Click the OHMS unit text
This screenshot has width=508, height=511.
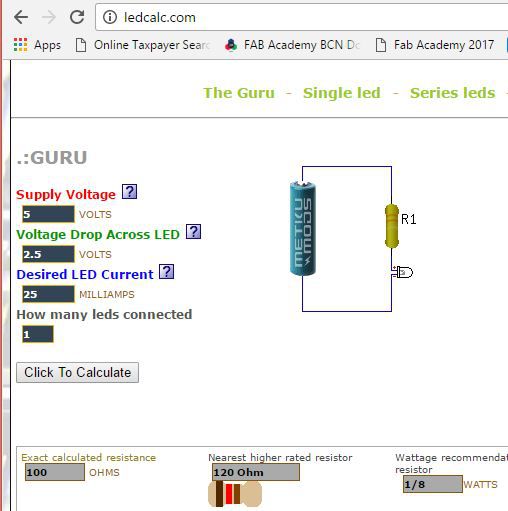[x=104, y=473]
